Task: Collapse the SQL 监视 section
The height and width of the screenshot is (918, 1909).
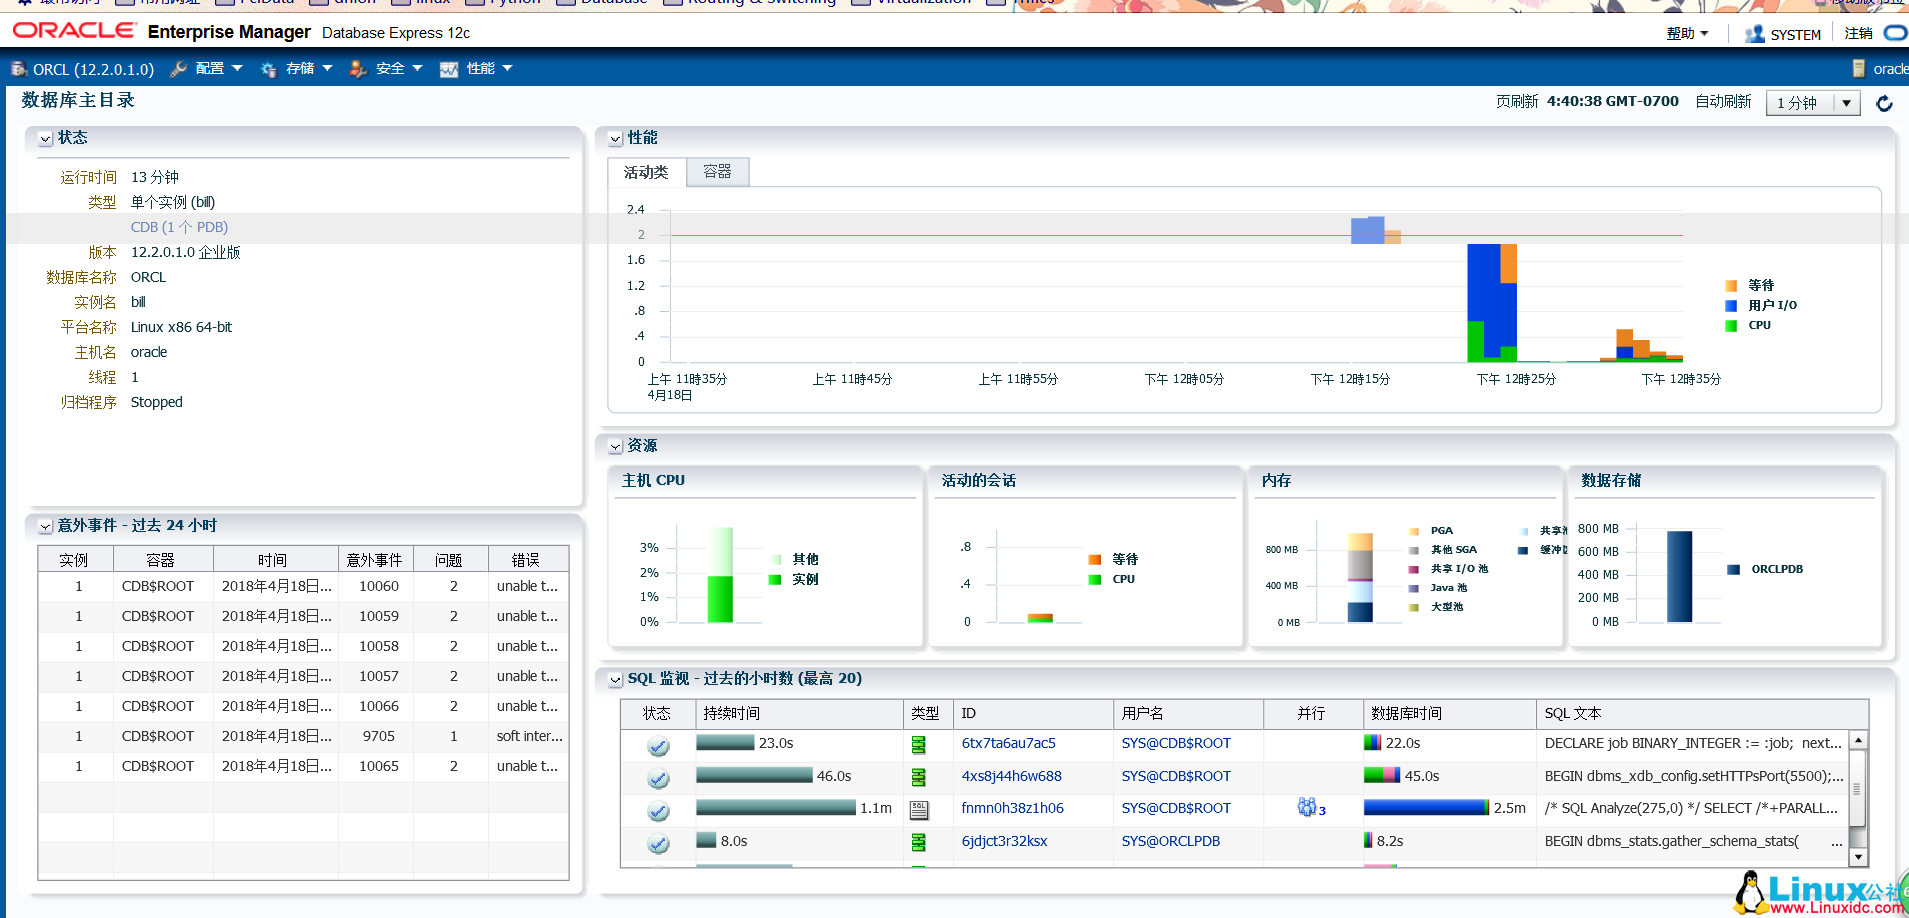Action: (616, 680)
